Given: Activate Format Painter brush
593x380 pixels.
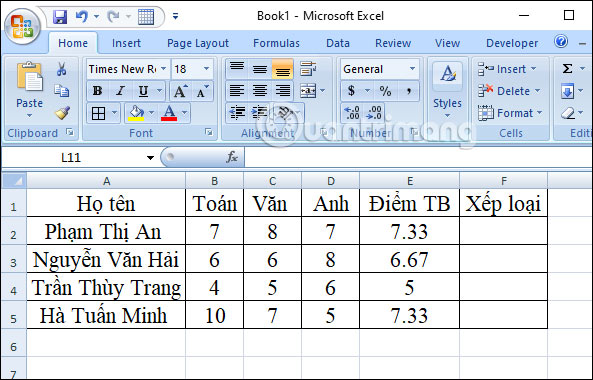Looking at the screenshot, I should tap(62, 113).
